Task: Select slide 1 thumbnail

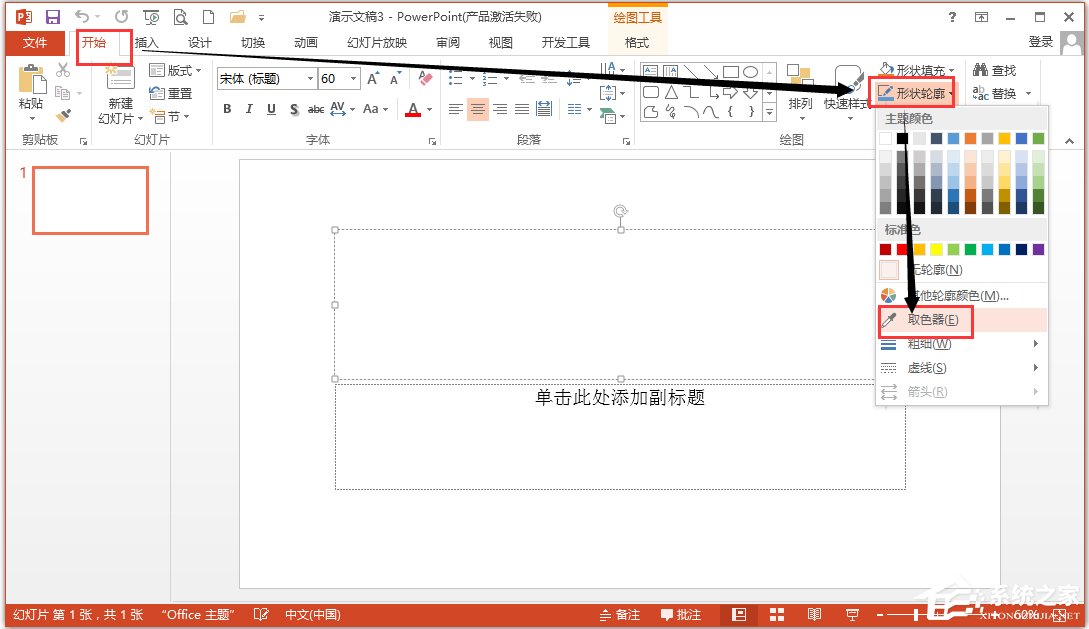Action: 90,200
